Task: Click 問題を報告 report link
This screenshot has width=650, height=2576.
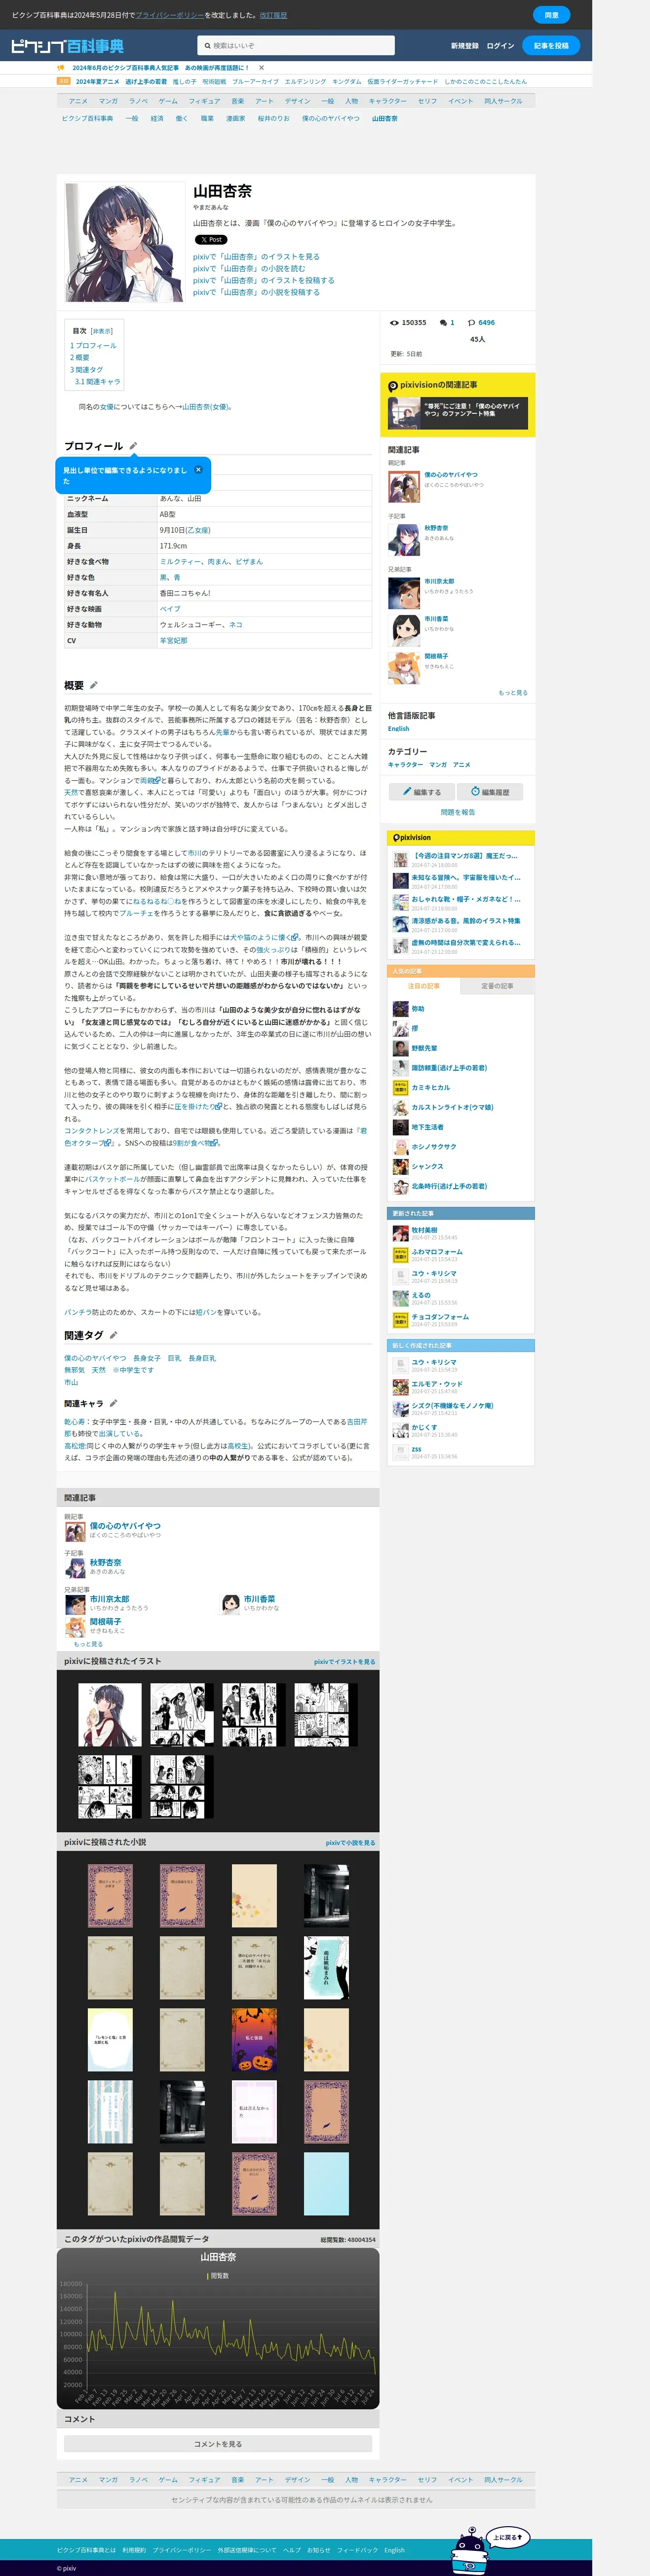Action: pyautogui.click(x=458, y=812)
